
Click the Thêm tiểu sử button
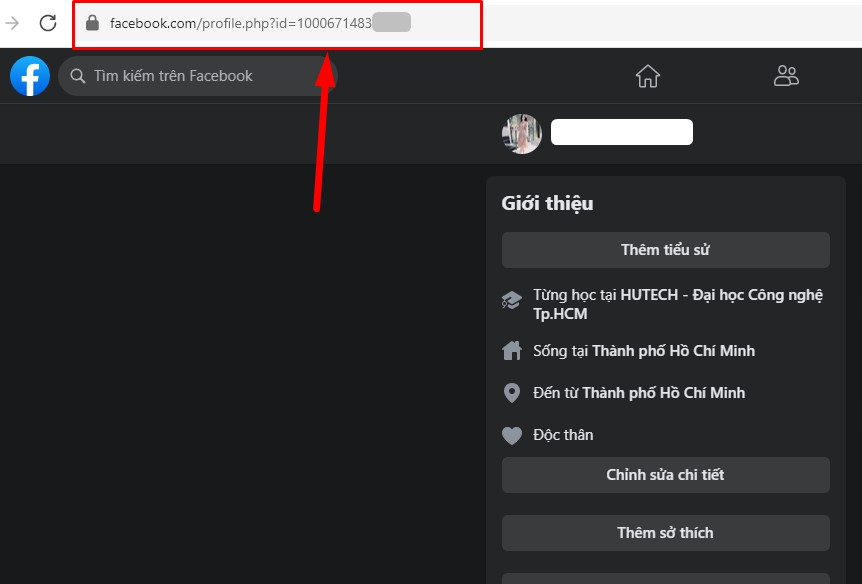click(x=666, y=250)
